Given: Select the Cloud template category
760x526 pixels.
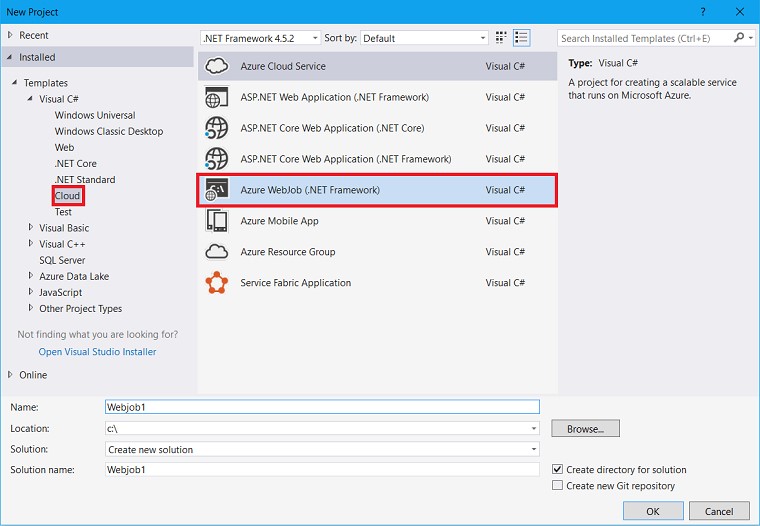Looking at the screenshot, I should pyautogui.click(x=68, y=196).
